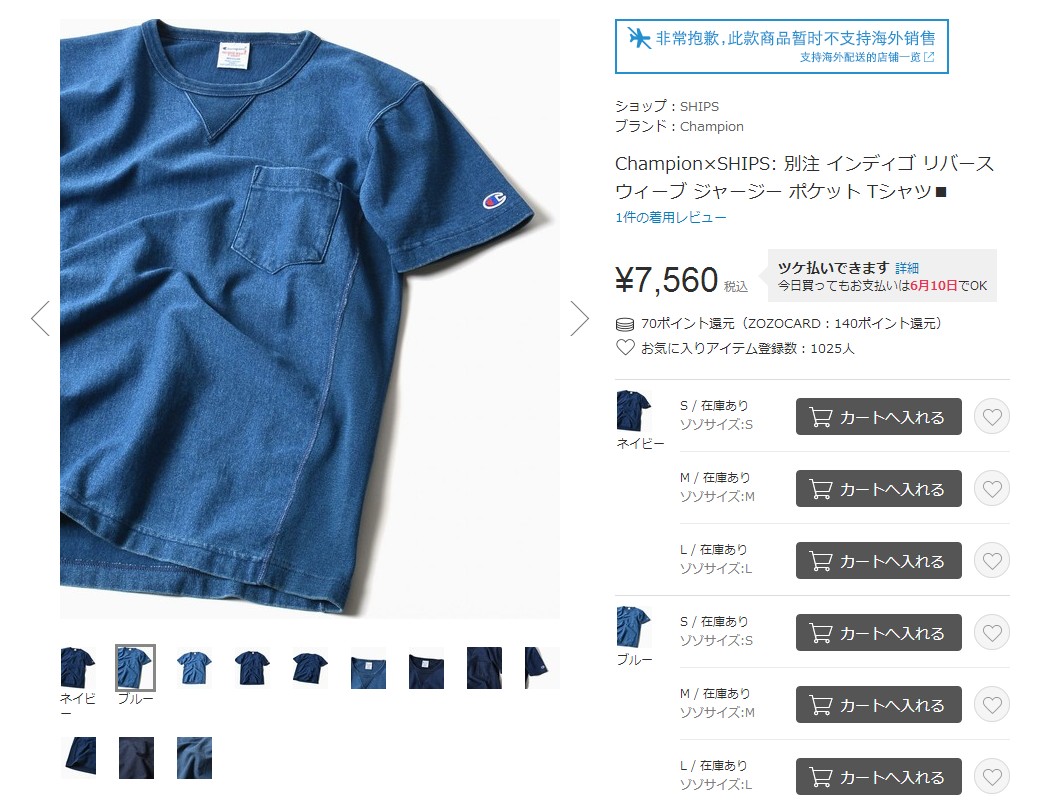Screen dimensions: 1049x806
Task: Open the Champion brand link
Action: [x=712, y=126]
